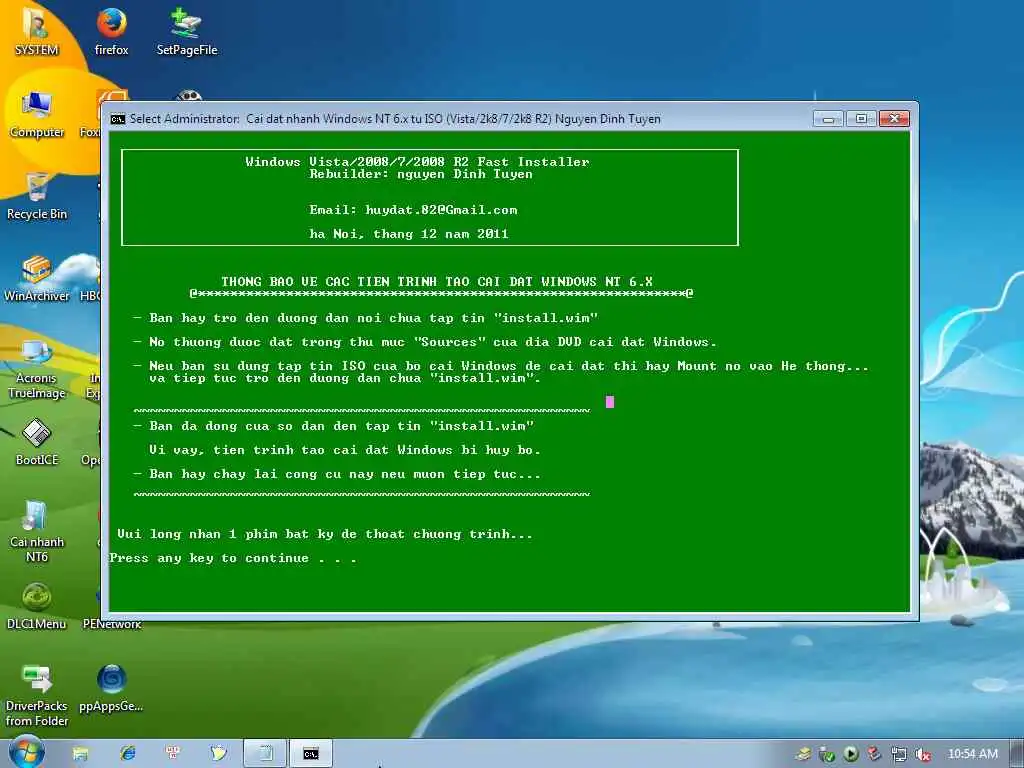Minimize the Administrator console window
The height and width of the screenshot is (768, 1024).
click(828, 119)
